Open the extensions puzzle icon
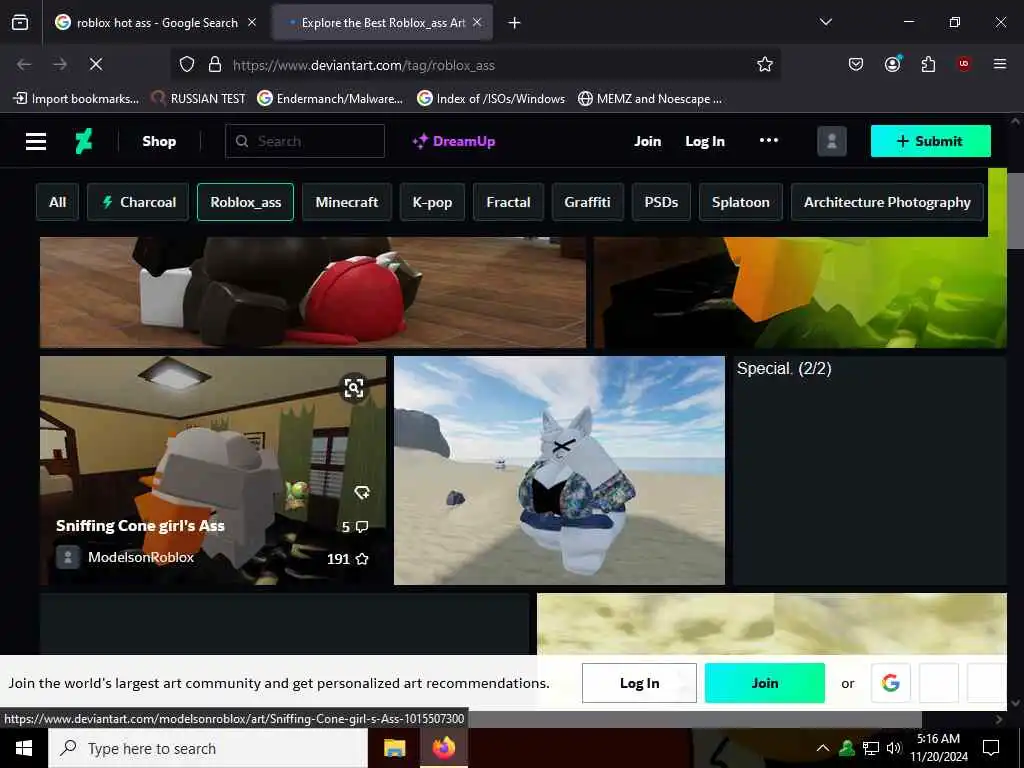 click(928, 64)
